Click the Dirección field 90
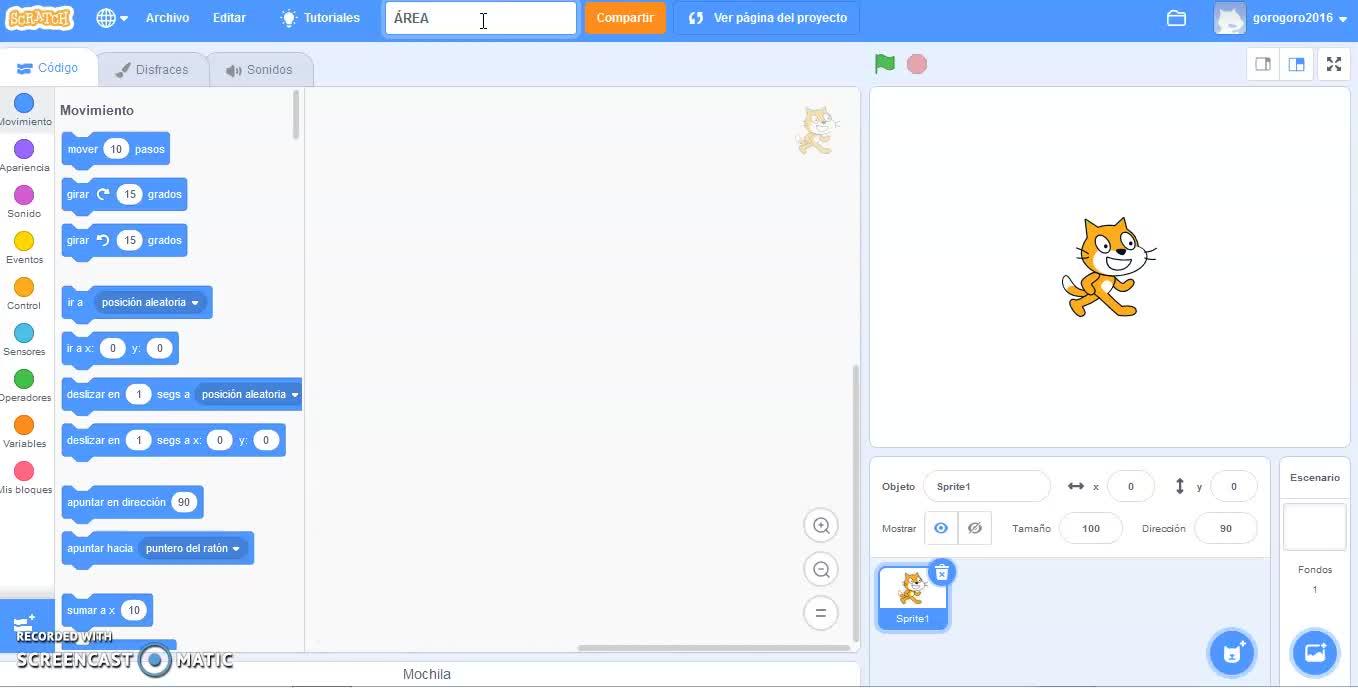Screen dimensions: 1358x688 click(x=1226, y=529)
